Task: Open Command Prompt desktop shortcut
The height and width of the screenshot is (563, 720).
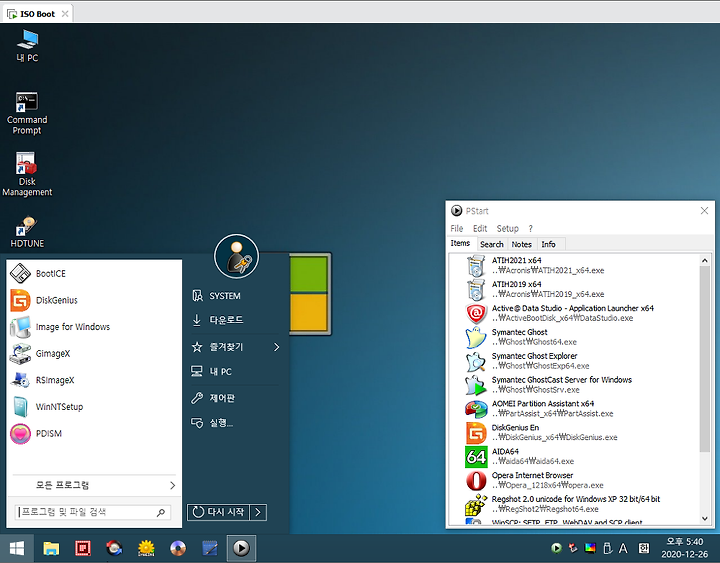Action: tap(27, 113)
